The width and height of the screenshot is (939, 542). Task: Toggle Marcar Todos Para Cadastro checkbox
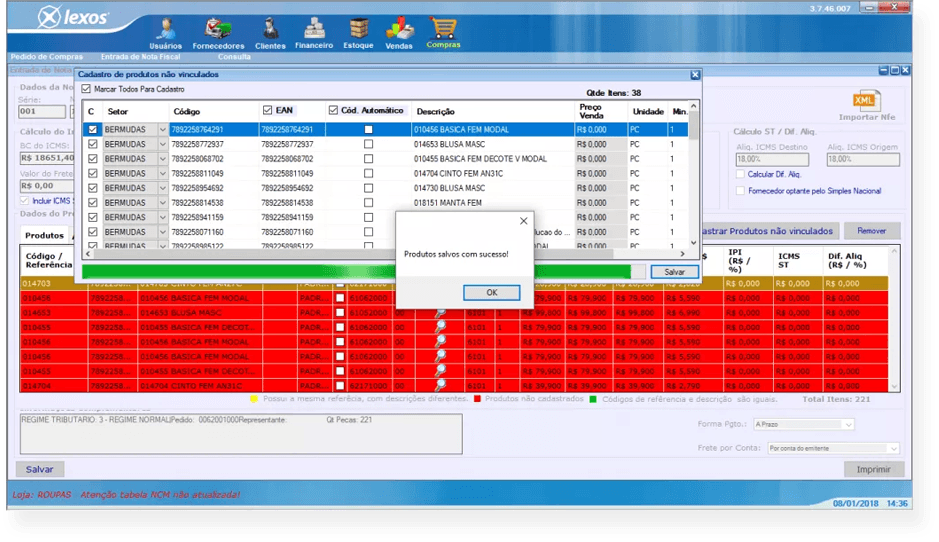[x=86, y=89]
